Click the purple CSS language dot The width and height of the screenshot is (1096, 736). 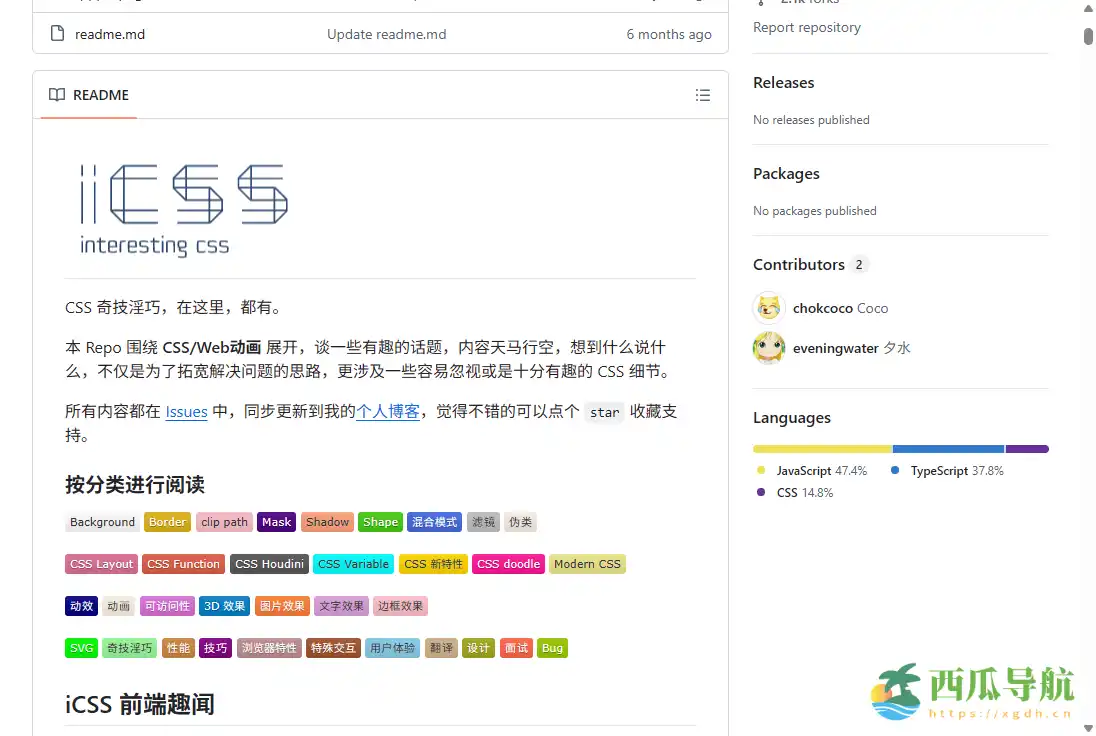point(761,492)
